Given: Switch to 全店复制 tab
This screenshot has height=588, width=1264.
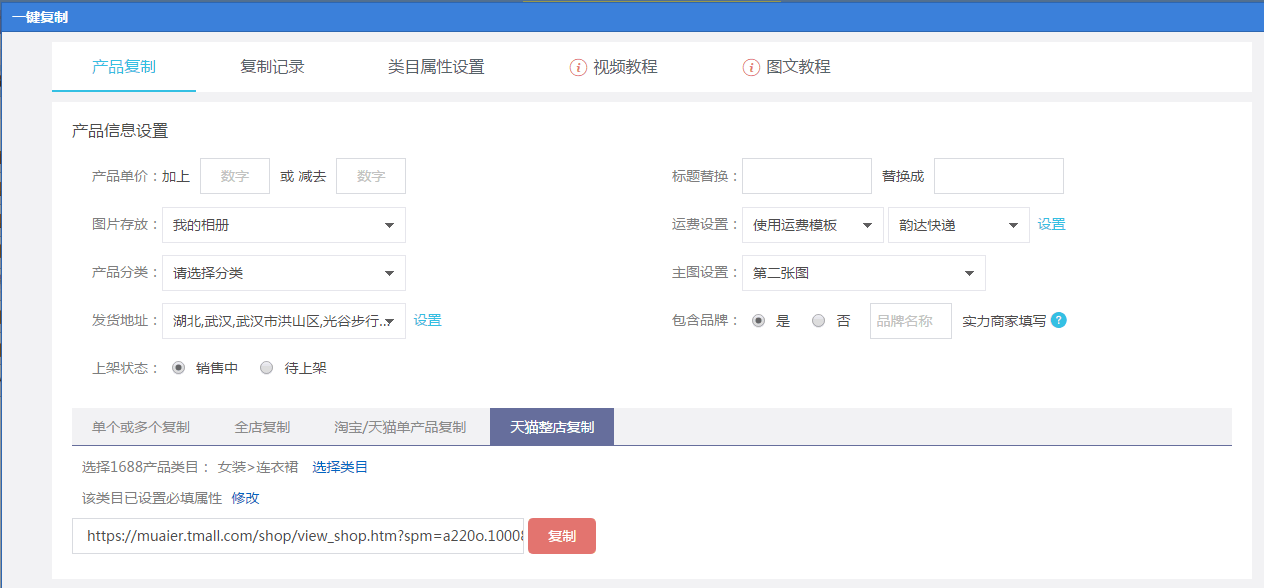Looking at the screenshot, I should [262, 427].
